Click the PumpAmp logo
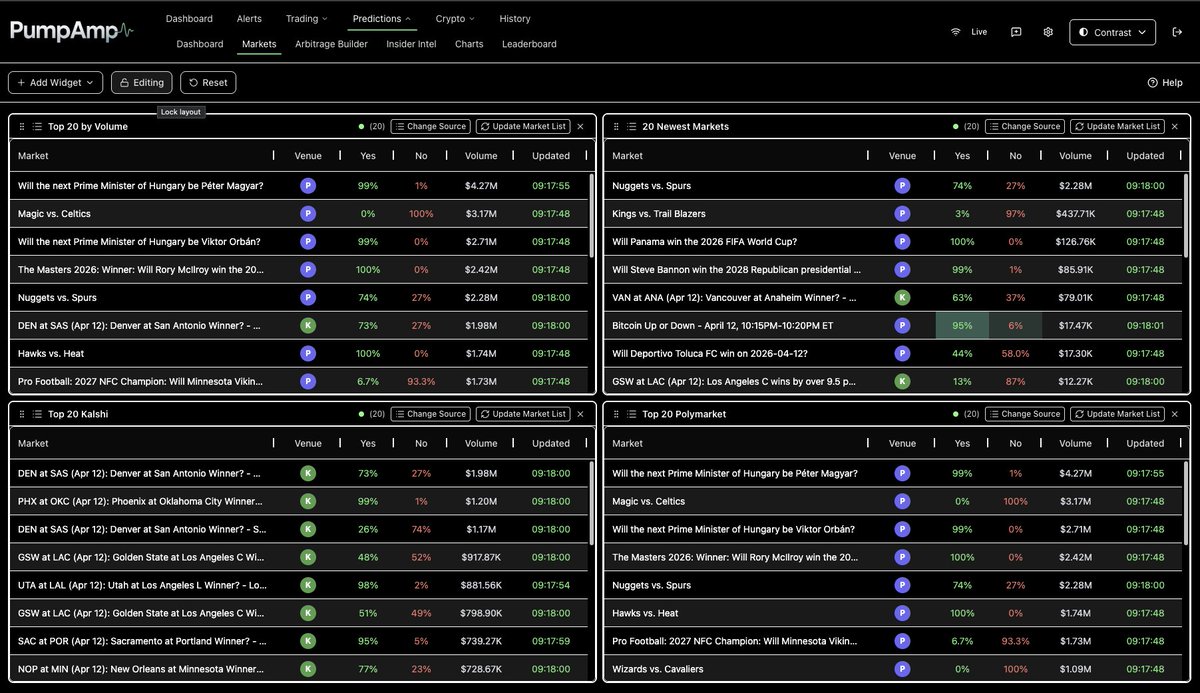This screenshot has width=1200, height=693. (x=72, y=30)
